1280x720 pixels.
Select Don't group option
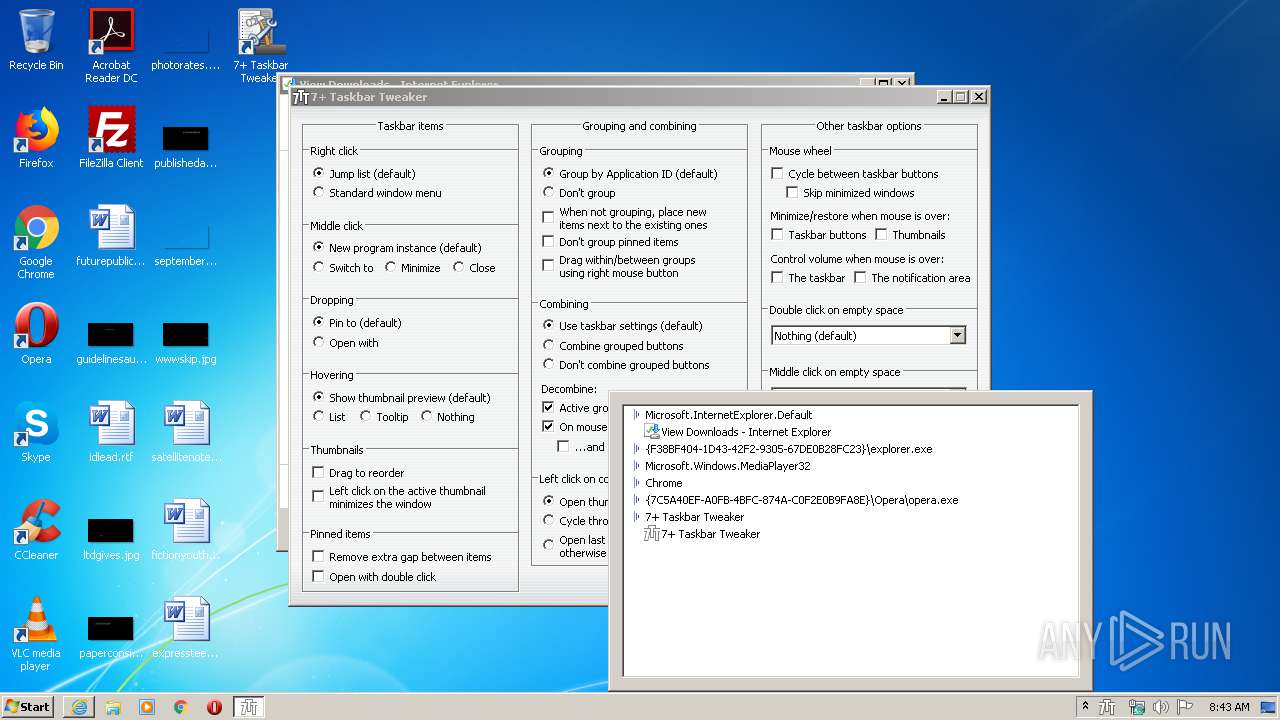pos(579,193)
